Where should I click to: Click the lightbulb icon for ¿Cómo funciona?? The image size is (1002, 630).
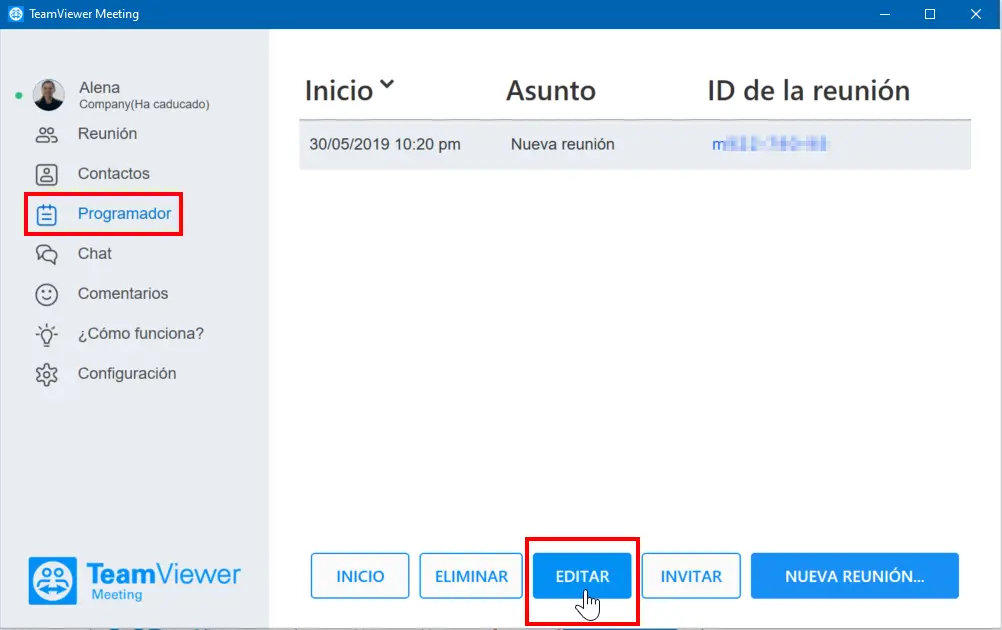(47, 335)
